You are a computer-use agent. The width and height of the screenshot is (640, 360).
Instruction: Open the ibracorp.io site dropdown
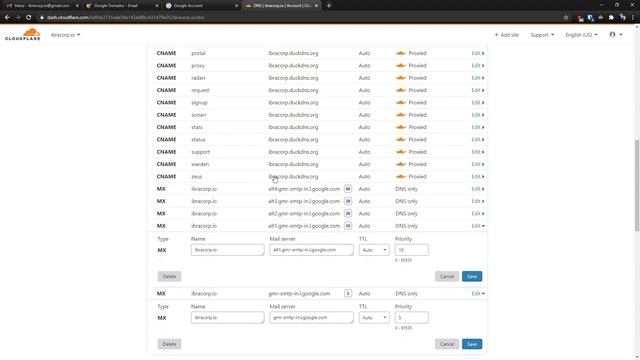[x=65, y=35]
